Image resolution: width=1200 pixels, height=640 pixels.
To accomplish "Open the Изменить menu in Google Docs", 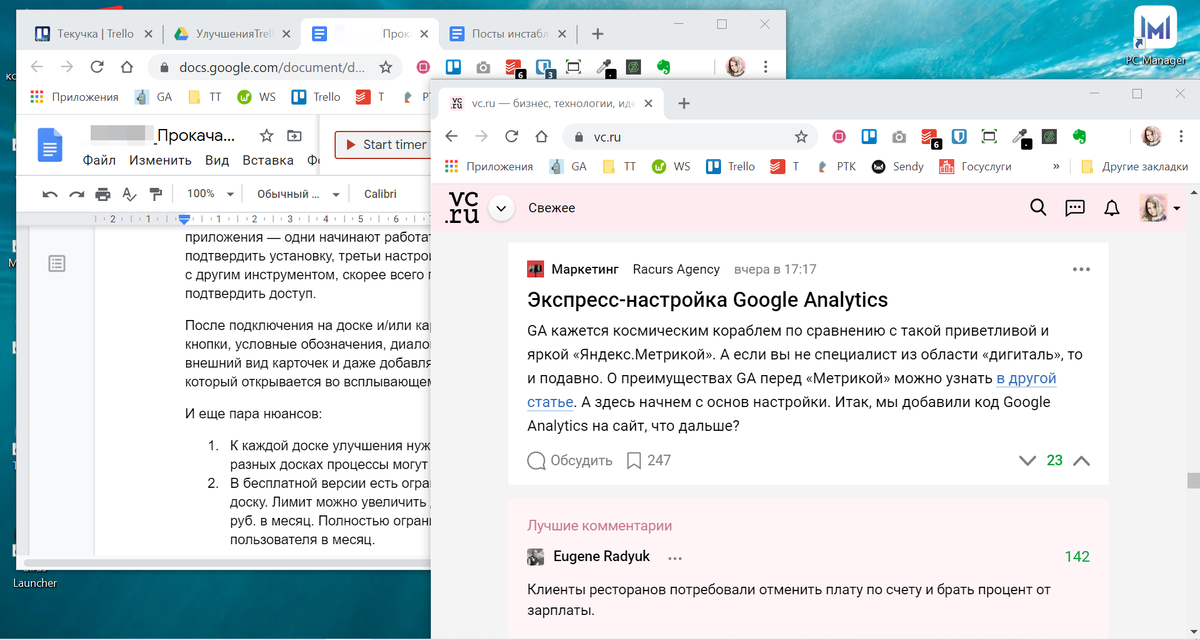I will pyautogui.click(x=160, y=160).
